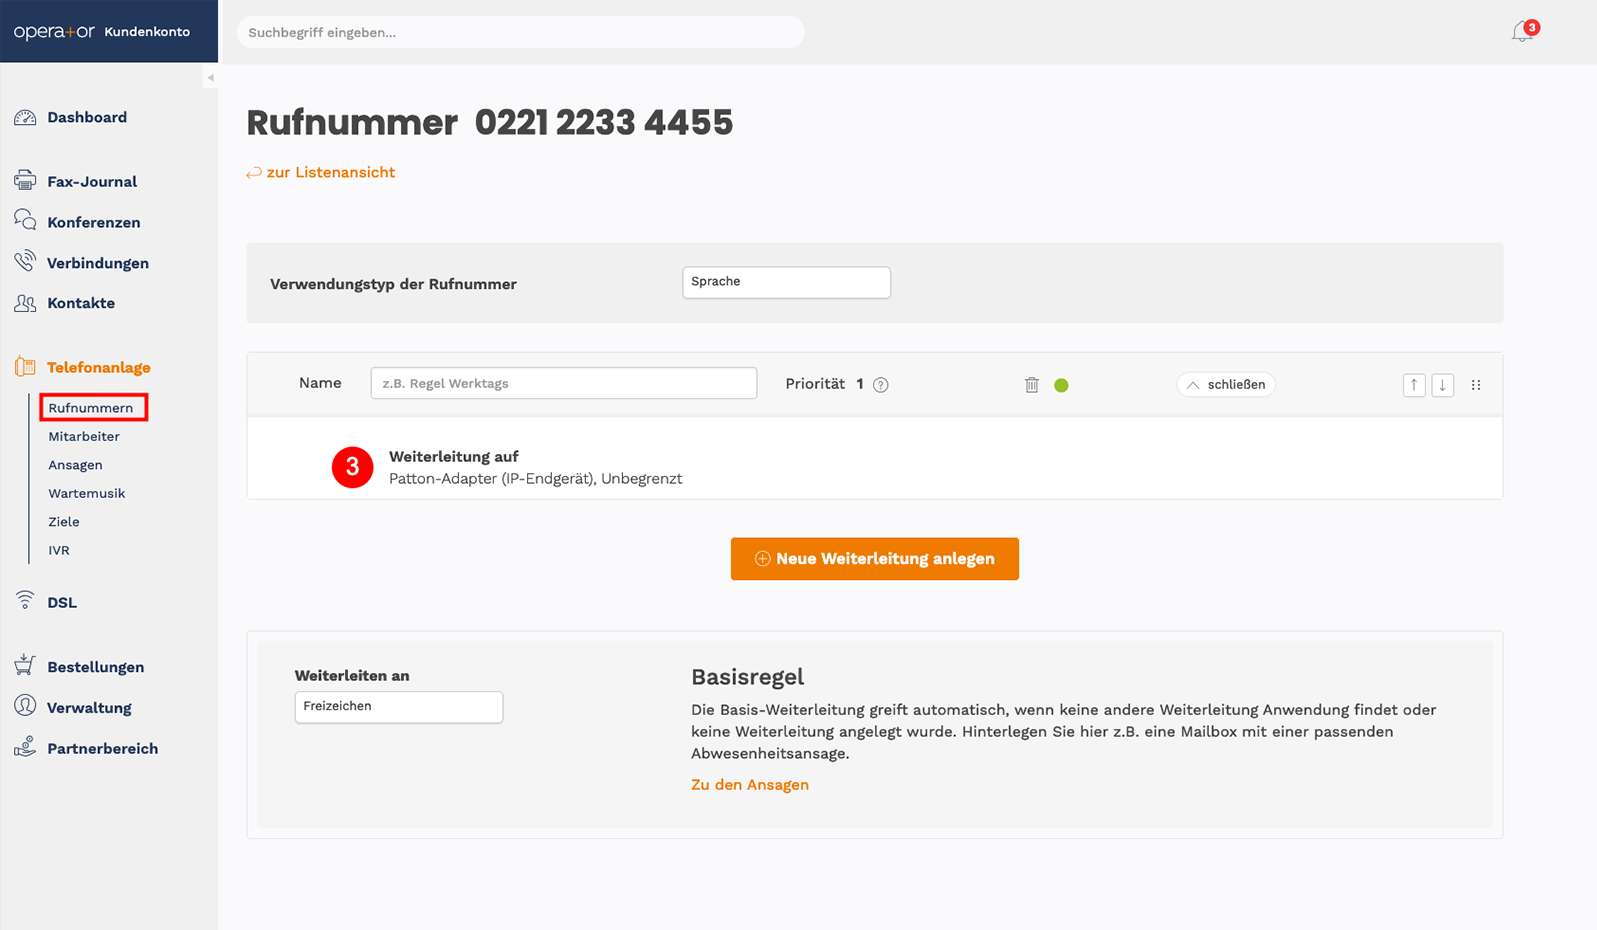Delete the rule with trash icon
Image resolution: width=1597 pixels, height=930 pixels.
click(x=1032, y=385)
